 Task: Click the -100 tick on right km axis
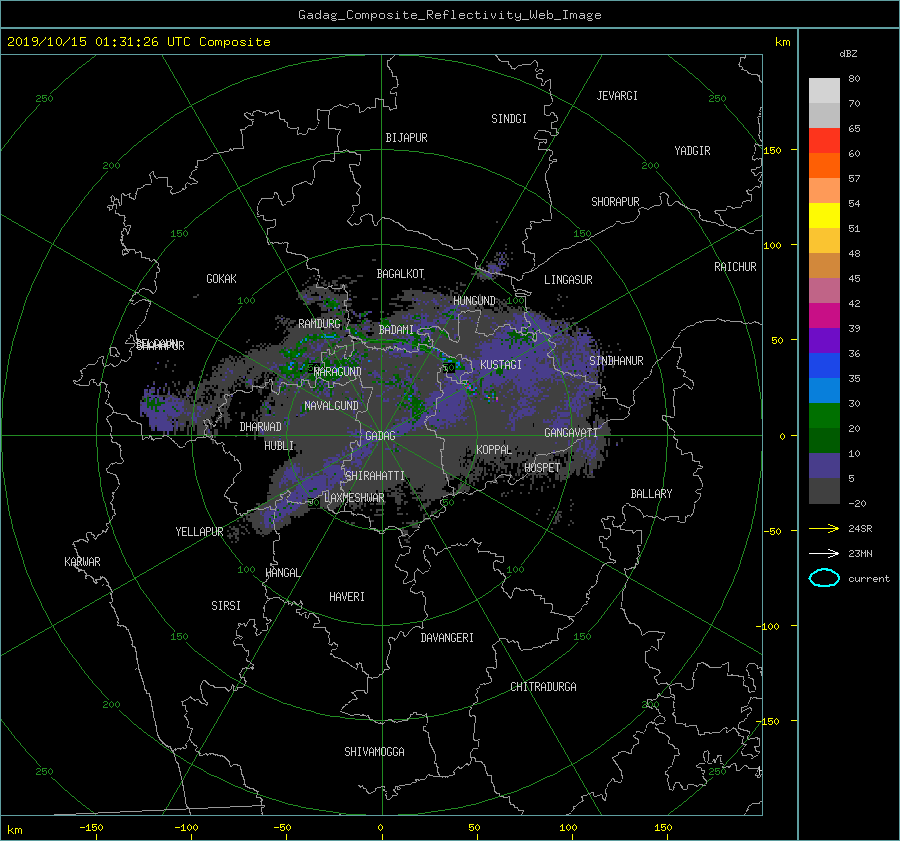point(767,626)
